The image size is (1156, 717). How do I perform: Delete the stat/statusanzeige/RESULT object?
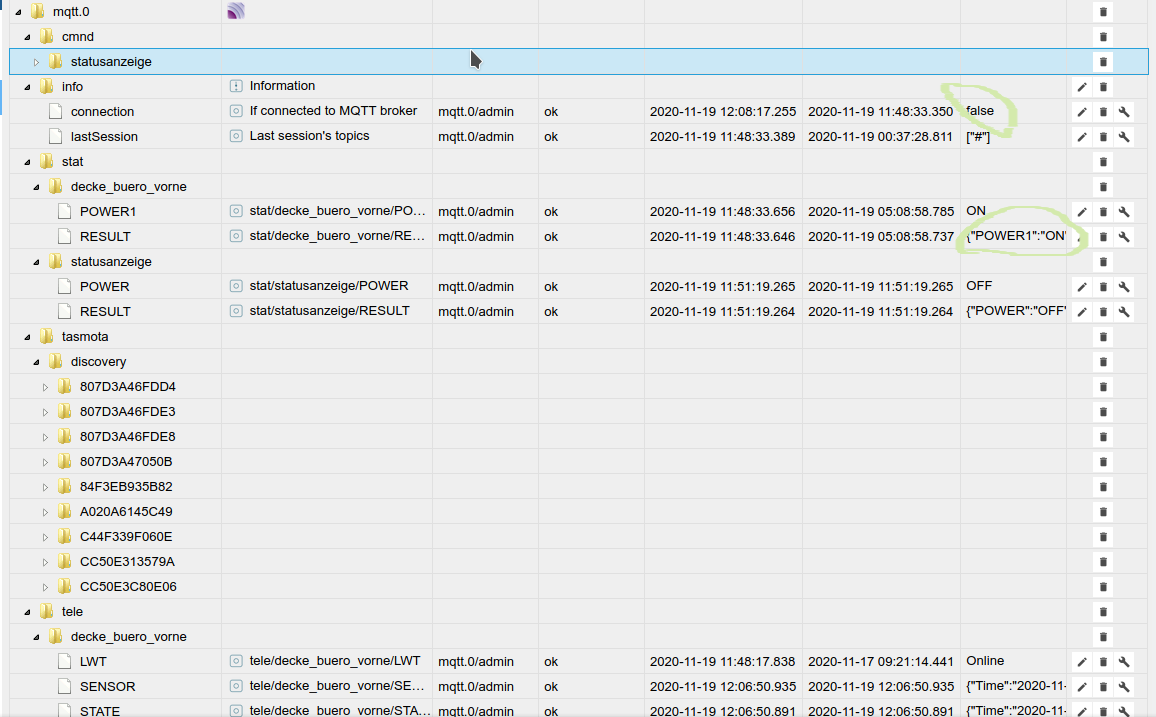click(1103, 312)
